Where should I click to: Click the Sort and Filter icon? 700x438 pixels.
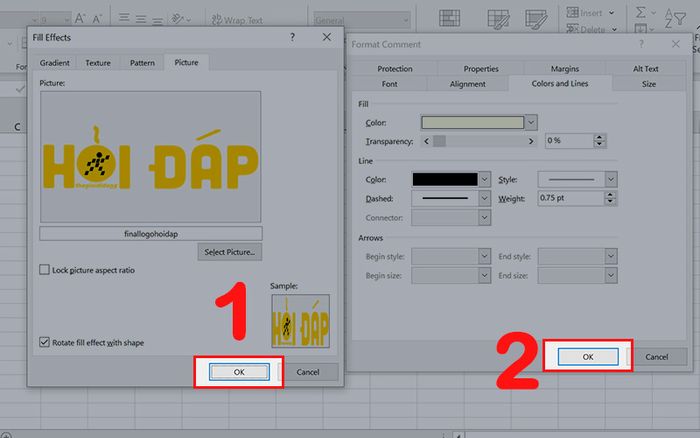(x=675, y=18)
